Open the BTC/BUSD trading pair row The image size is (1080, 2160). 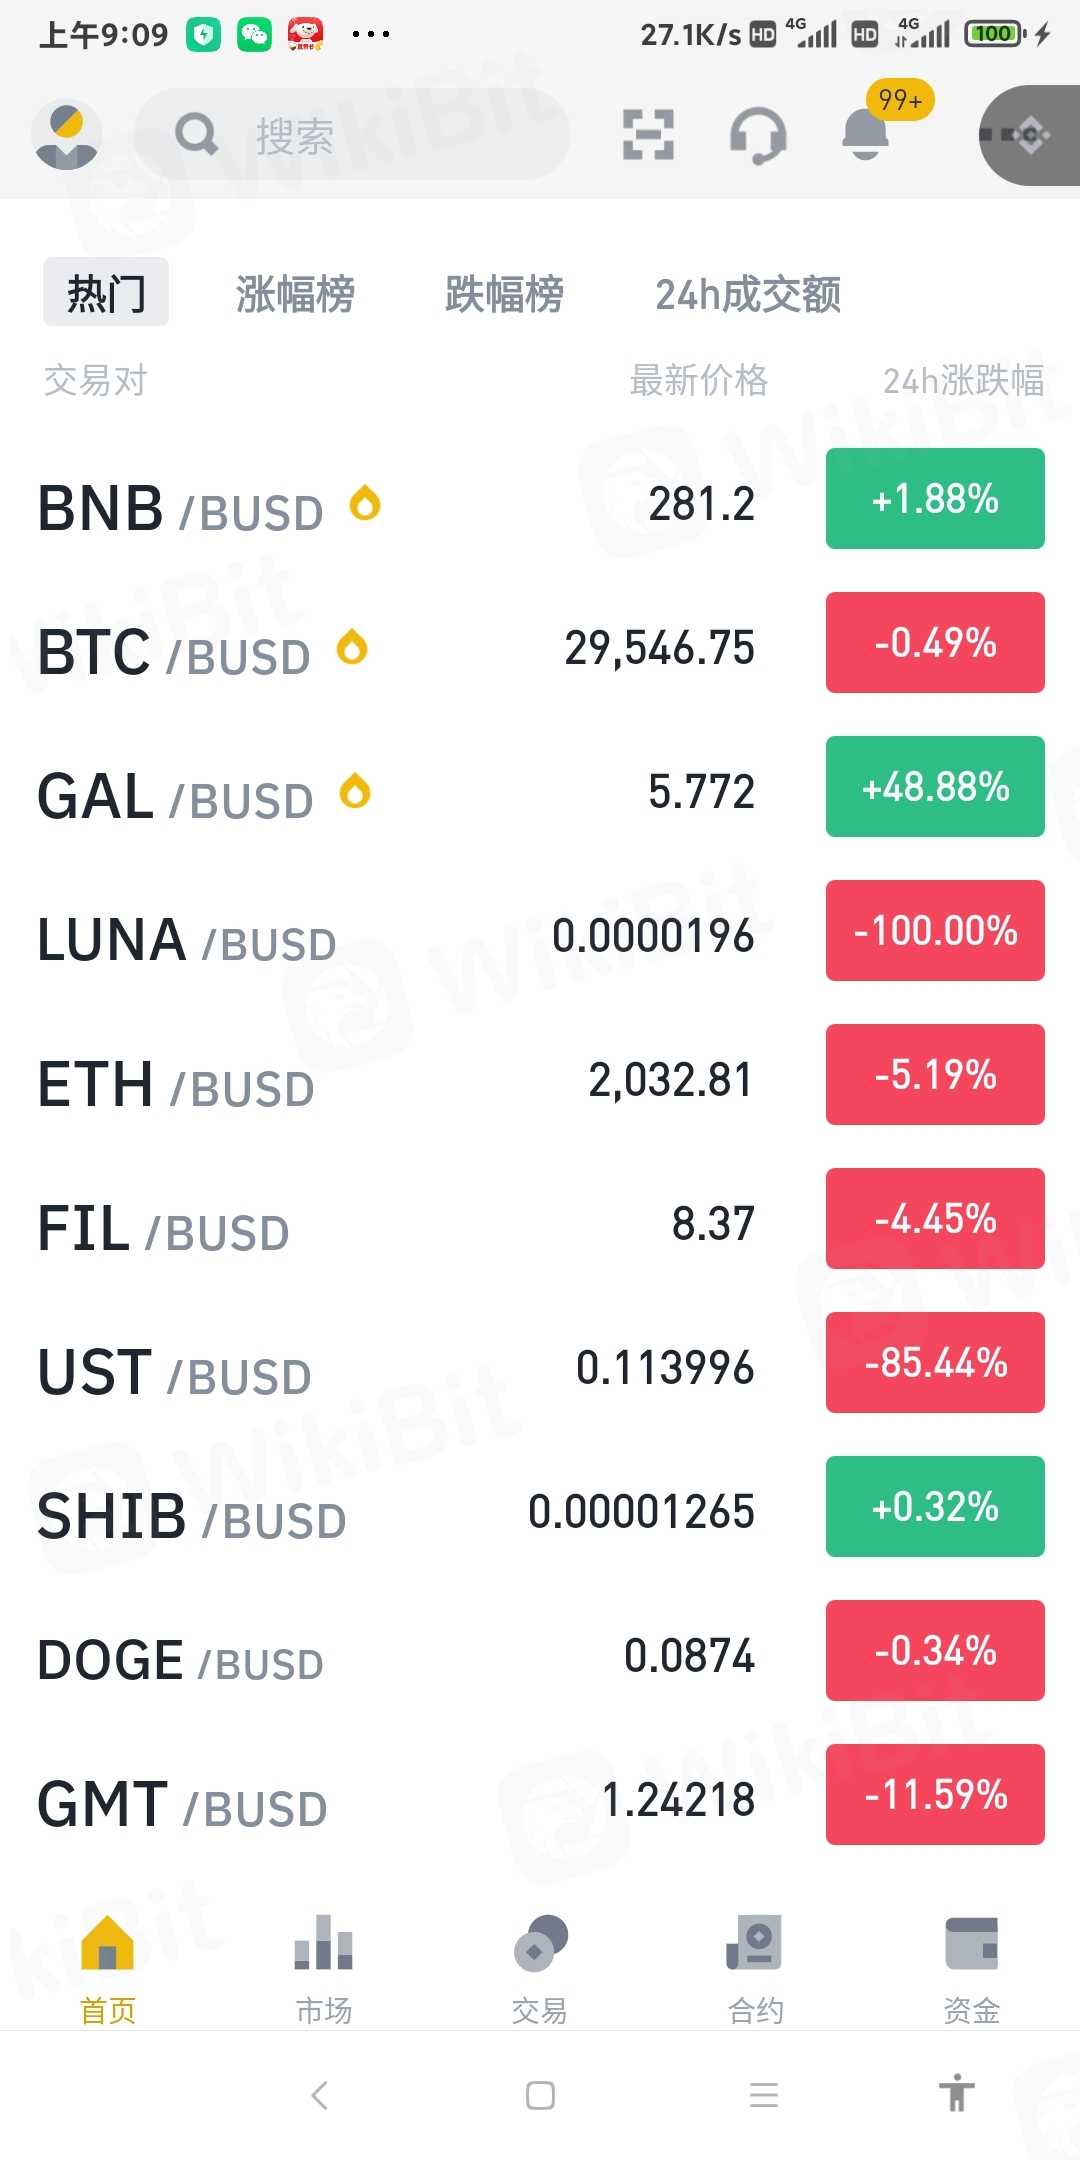(x=400, y=649)
